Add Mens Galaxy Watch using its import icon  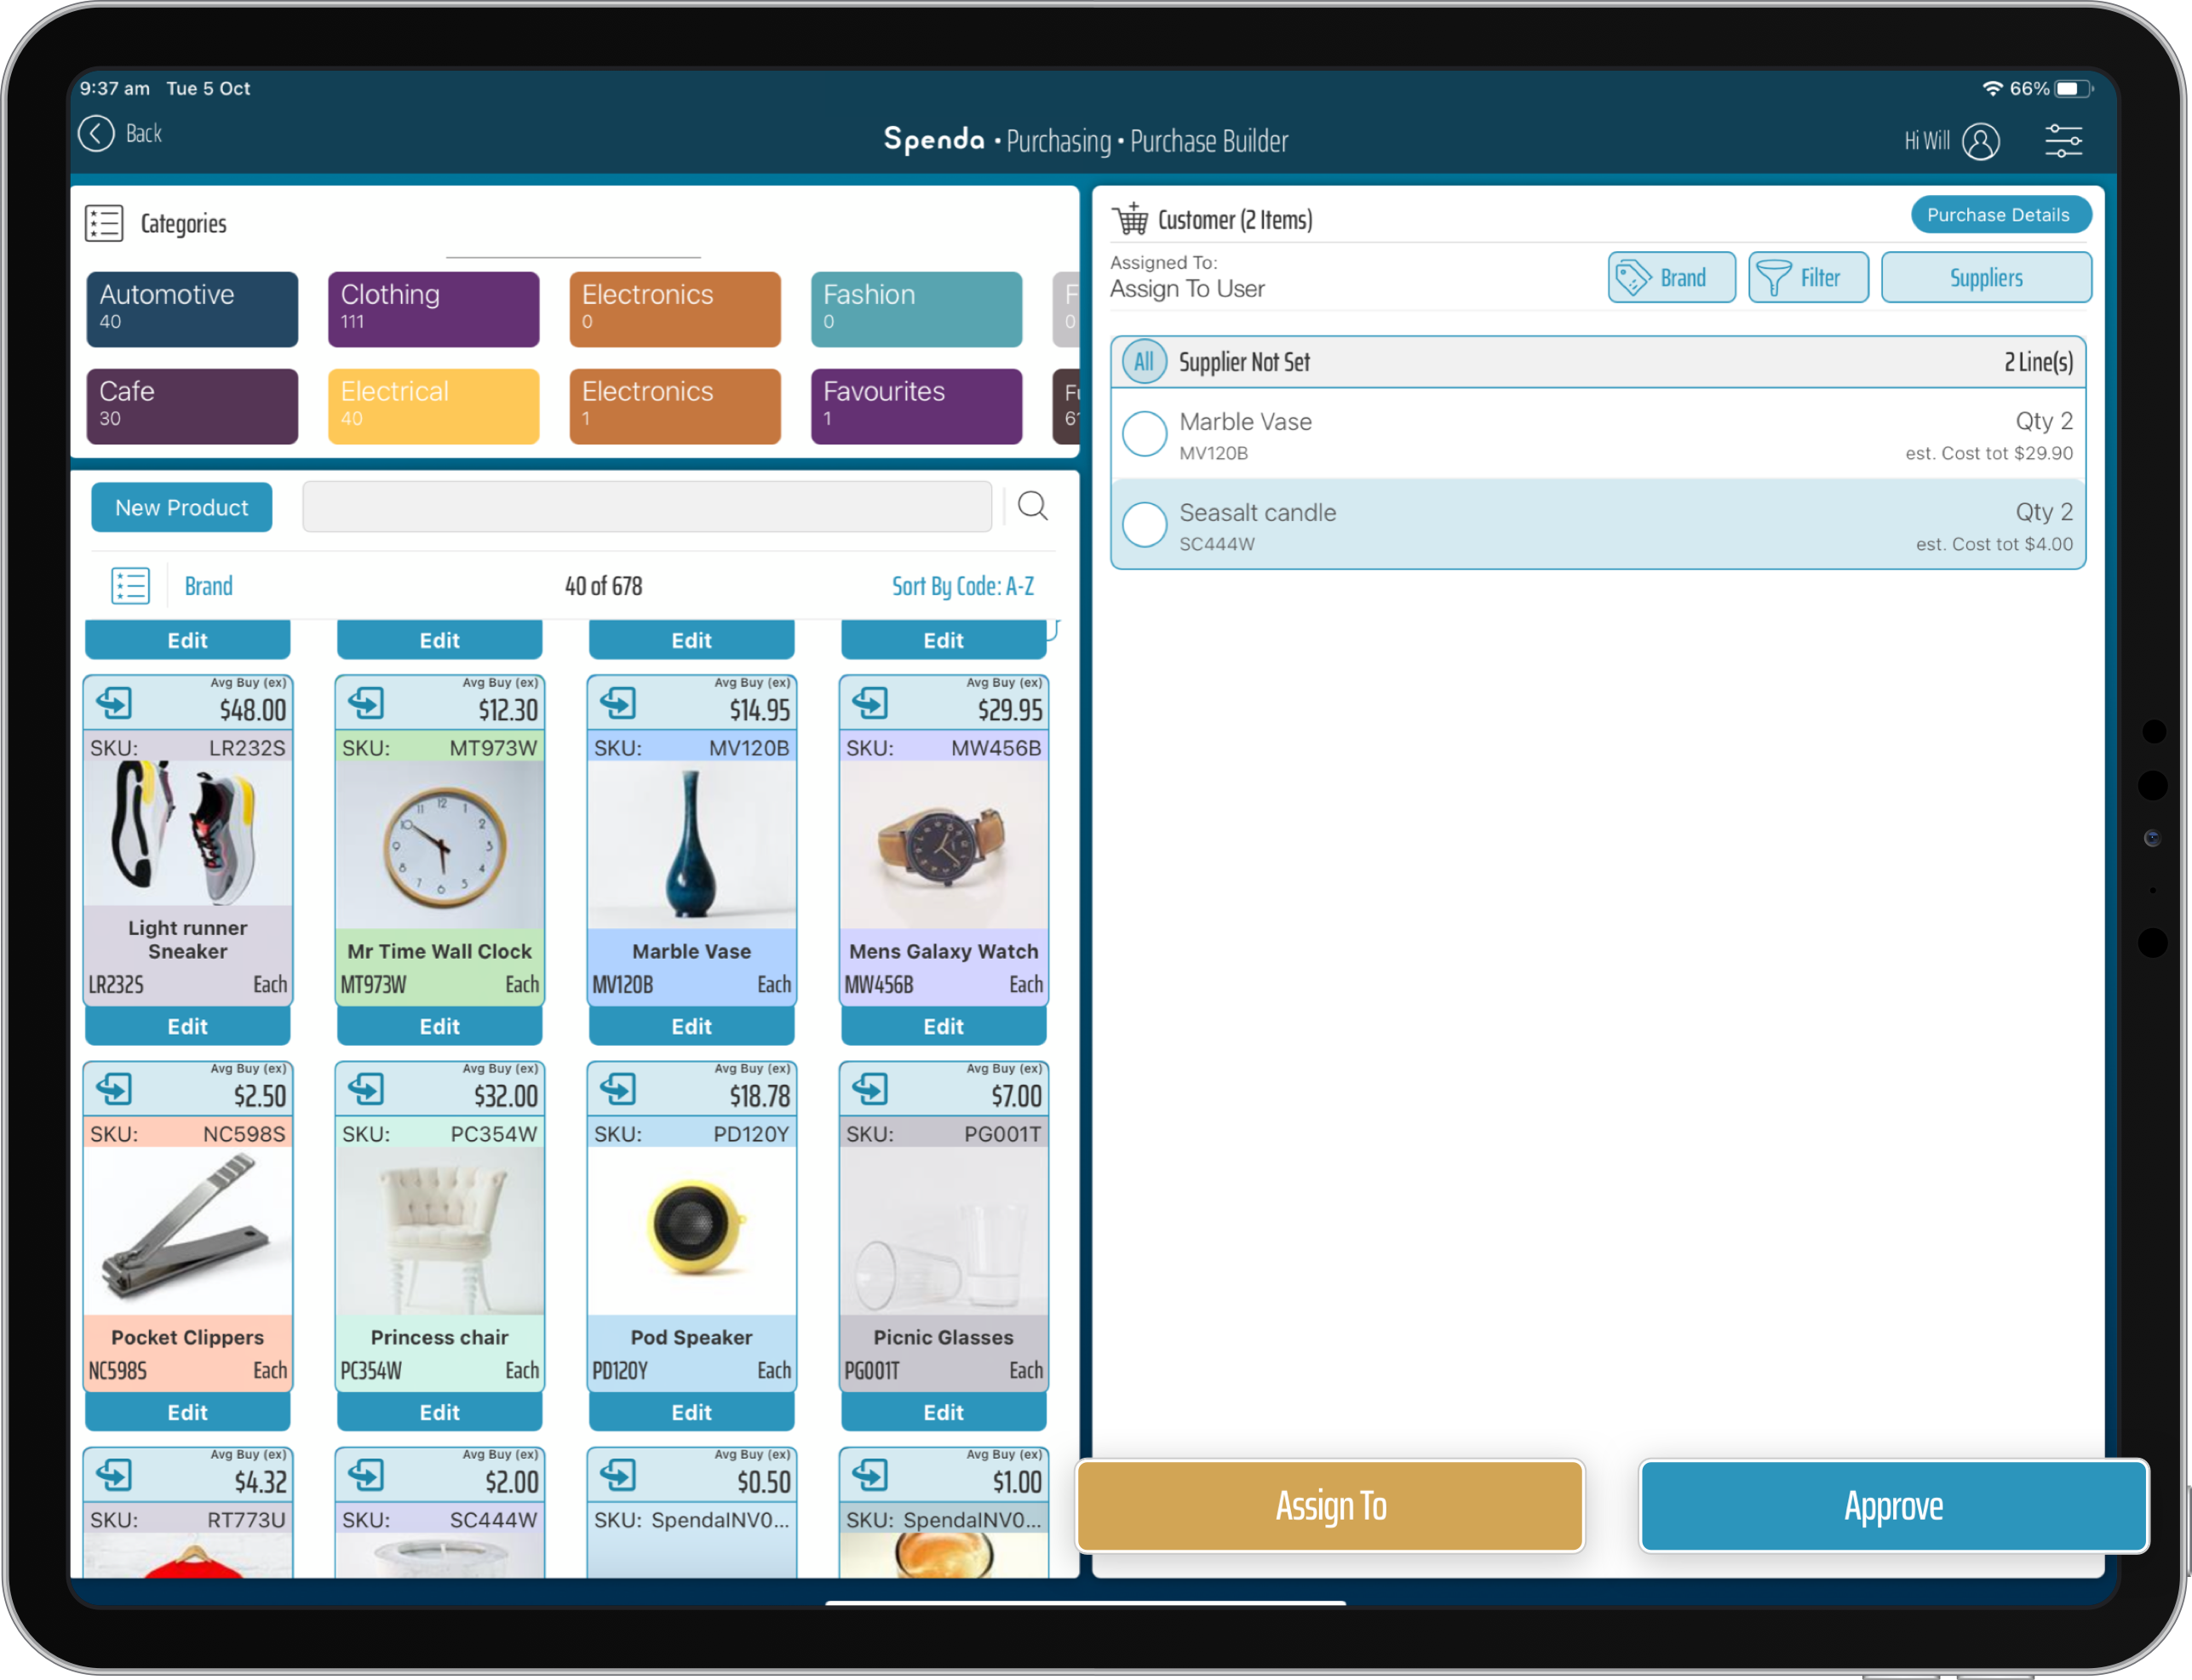click(870, 703)
